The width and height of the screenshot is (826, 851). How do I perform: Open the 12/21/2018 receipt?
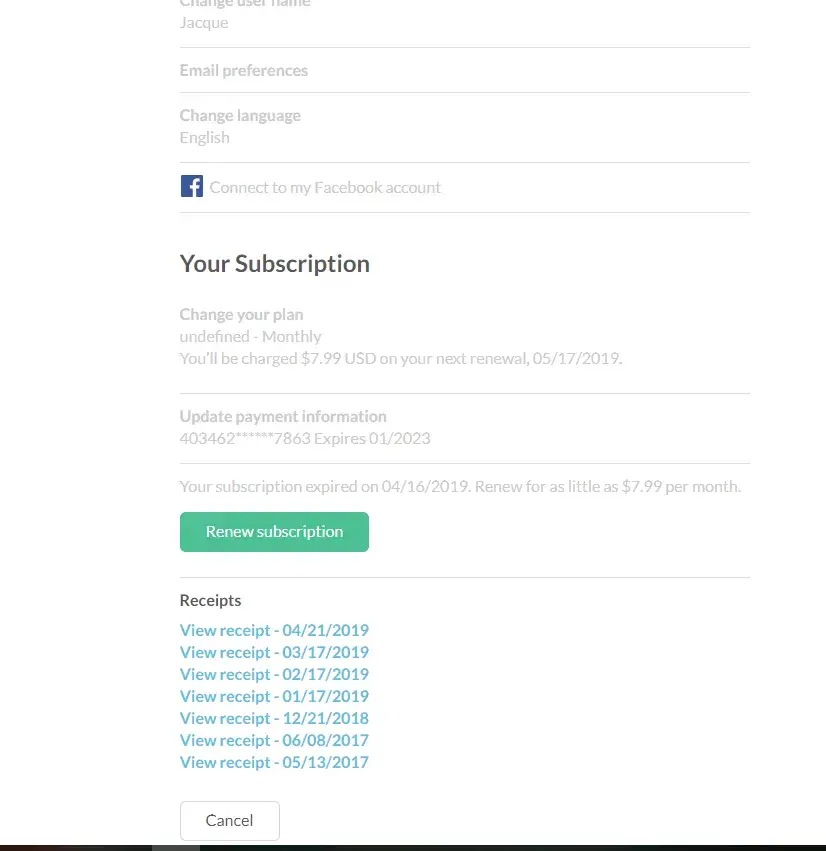tap(274, 718)
